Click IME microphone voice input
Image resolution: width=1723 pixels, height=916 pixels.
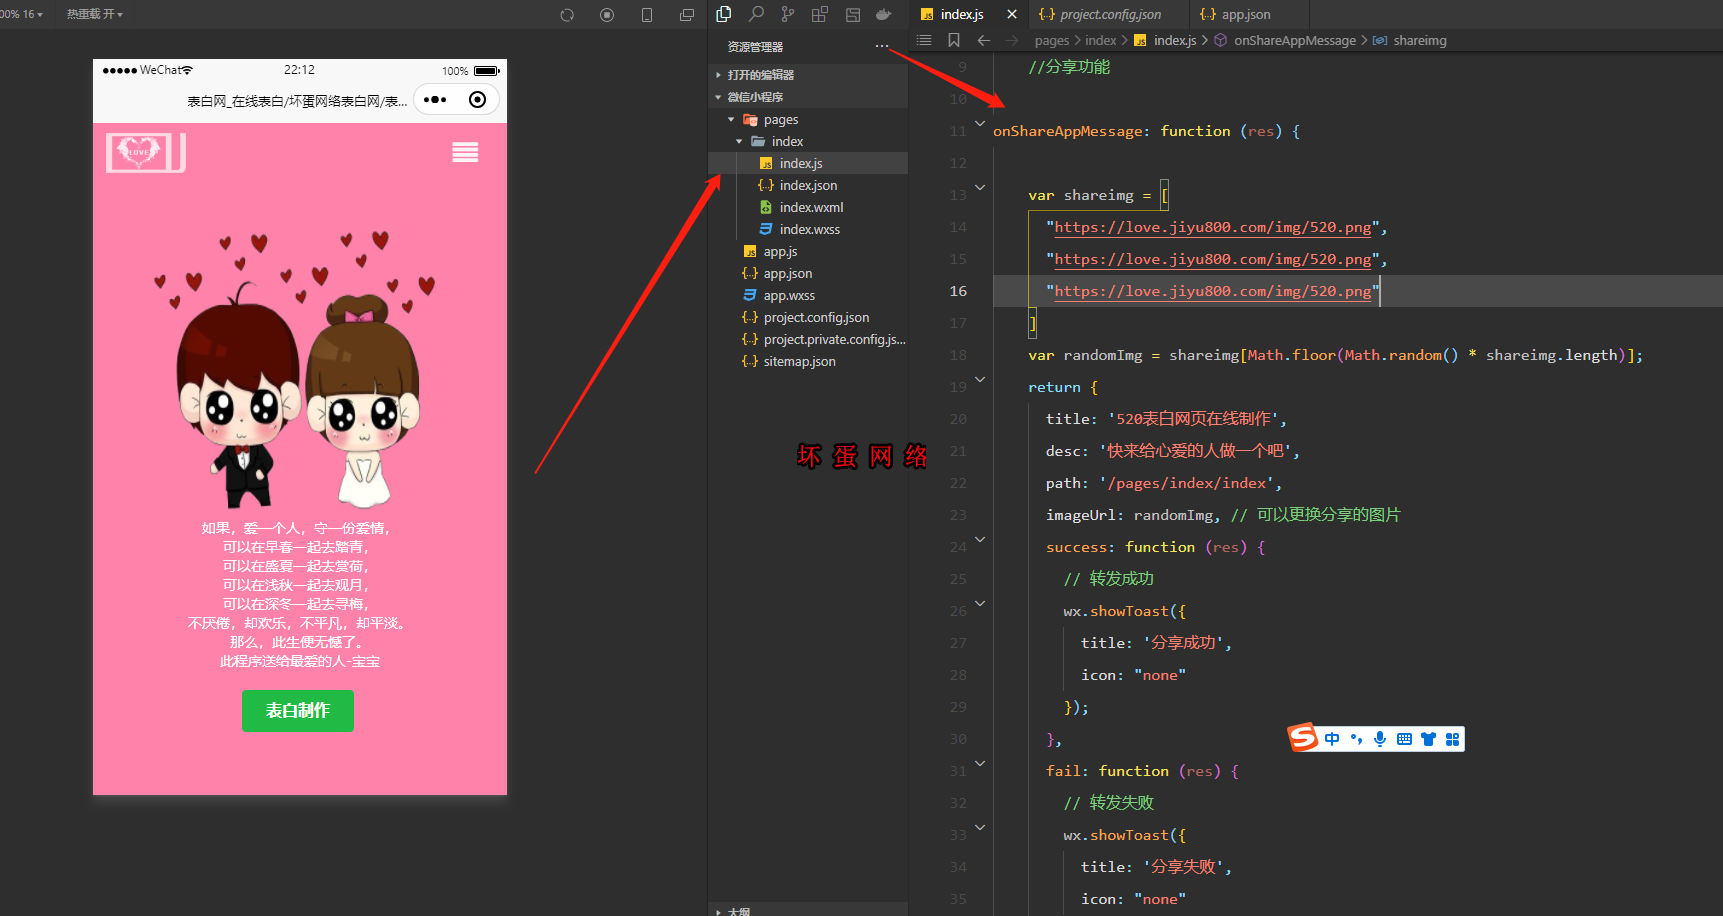1380,739
